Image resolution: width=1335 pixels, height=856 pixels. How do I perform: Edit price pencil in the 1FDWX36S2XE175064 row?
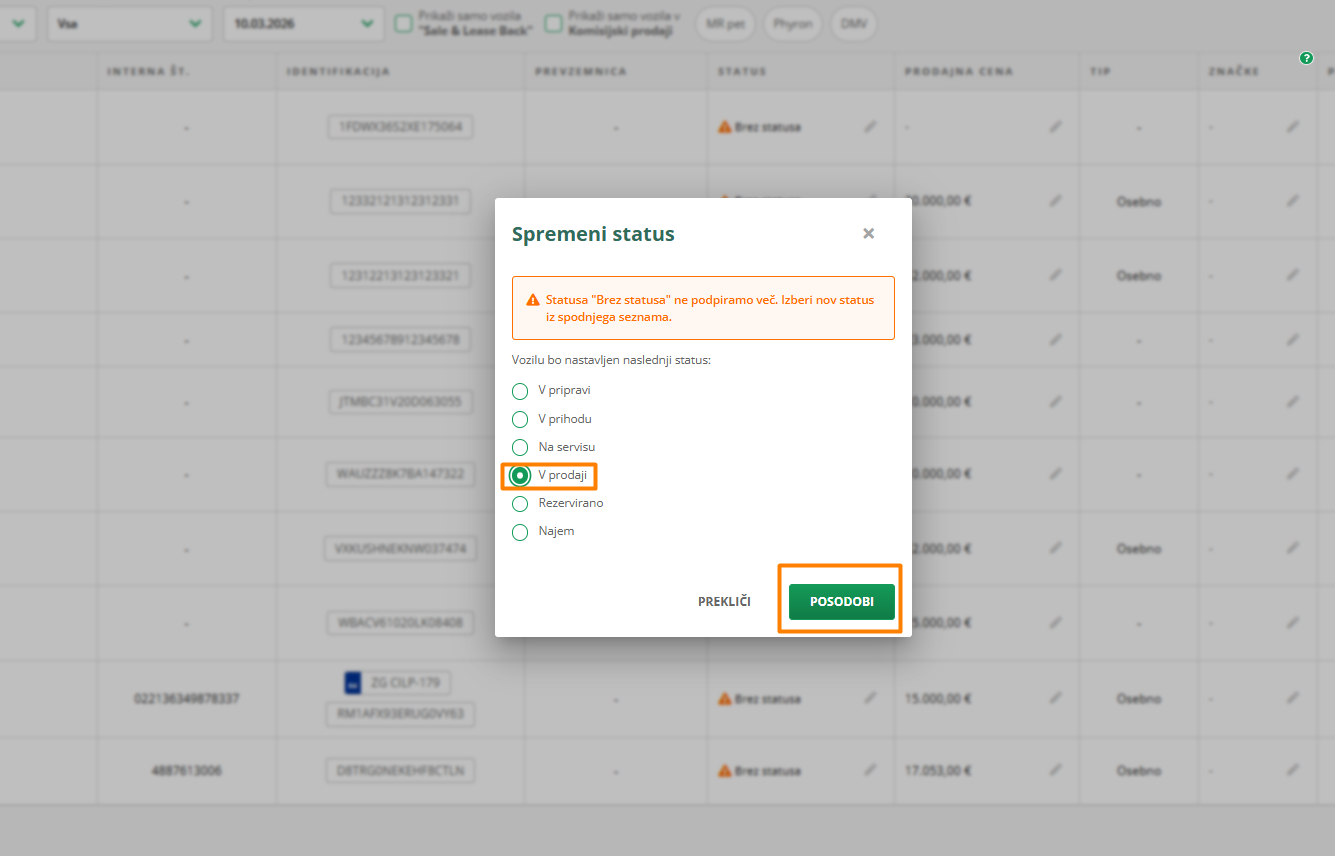coord(1056,127)
